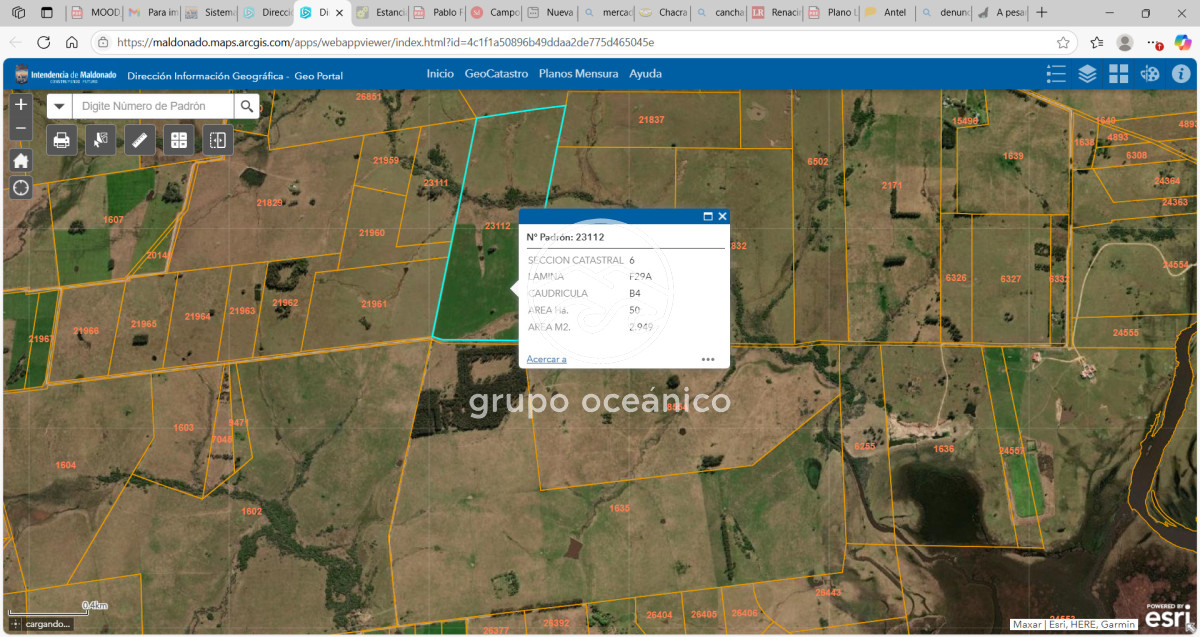Open the Ayuda menu
The width and height of the screenshot is (1200, 637).
tap(643, 73)
